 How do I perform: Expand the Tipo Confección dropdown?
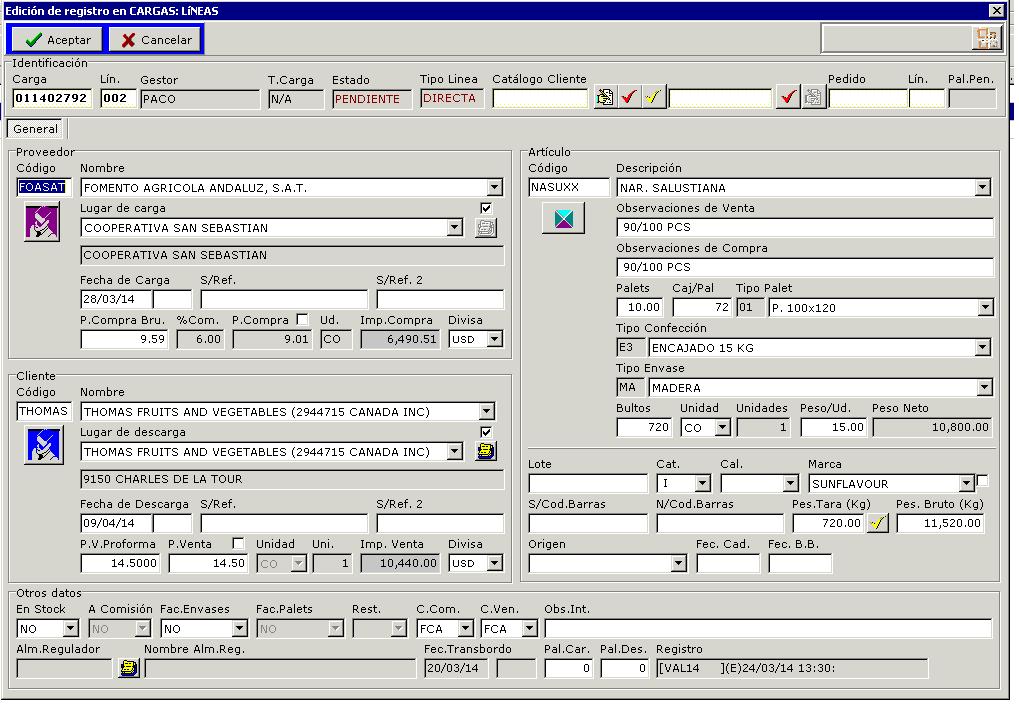(983, 348)
